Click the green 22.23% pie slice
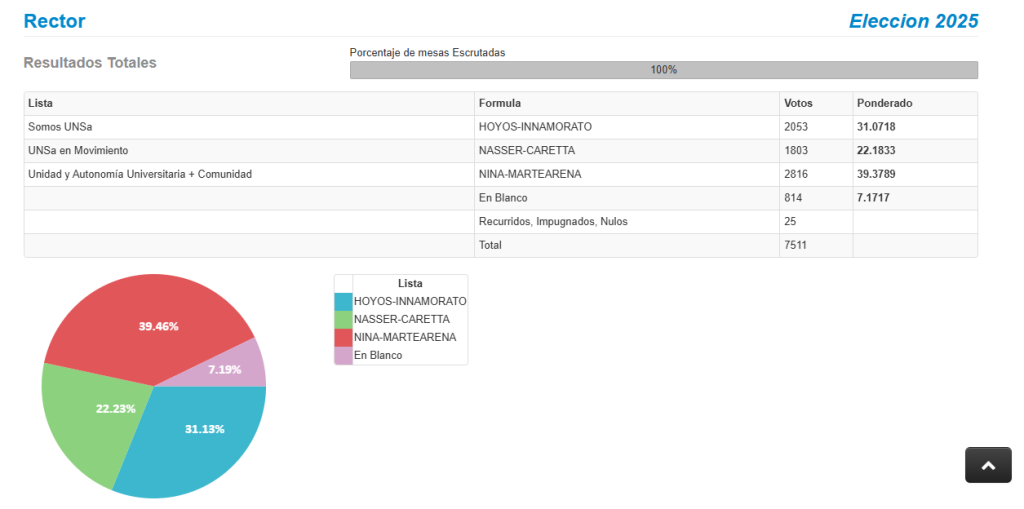Image resolution: width=1024 pixels, height=509 pixels. [90, 415]
